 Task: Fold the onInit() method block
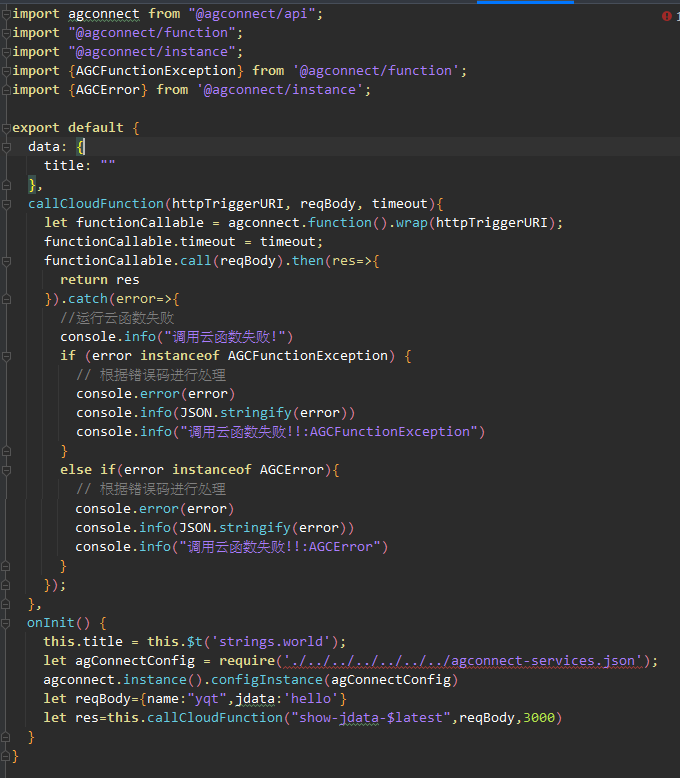(x=6, y=623)
